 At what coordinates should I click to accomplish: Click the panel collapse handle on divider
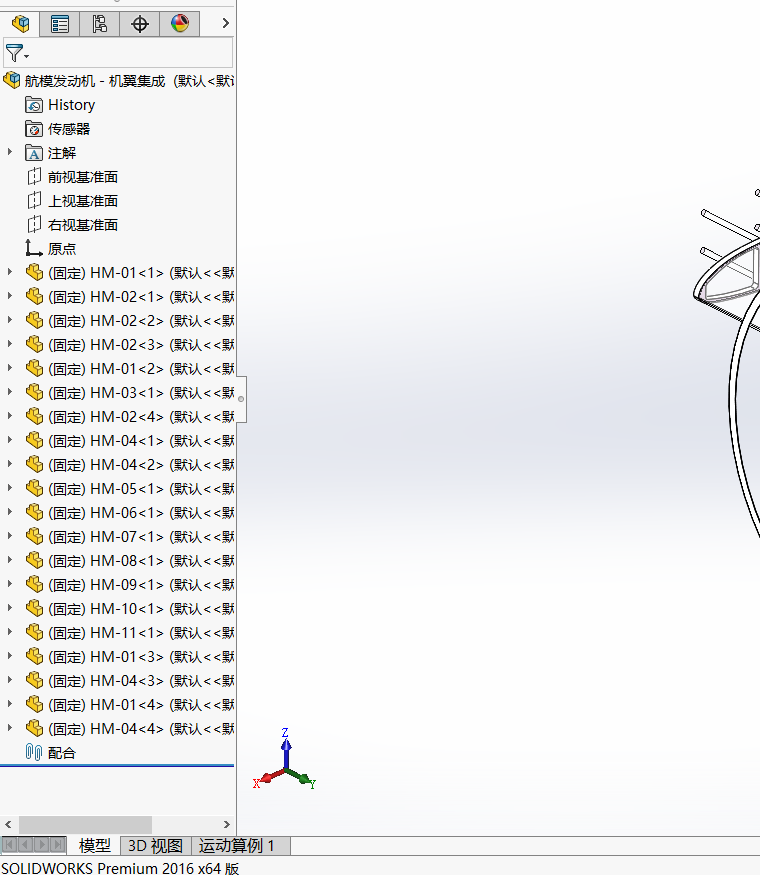pos(241,399)
